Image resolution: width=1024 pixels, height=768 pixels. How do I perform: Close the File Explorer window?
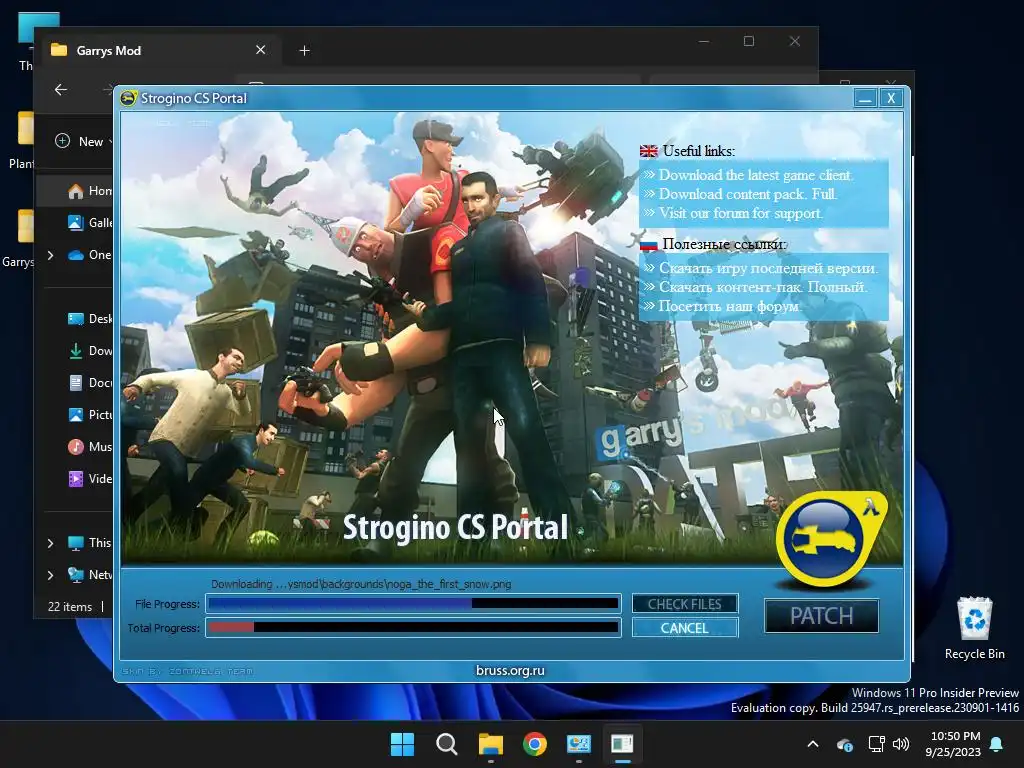[x=795, y=41]
